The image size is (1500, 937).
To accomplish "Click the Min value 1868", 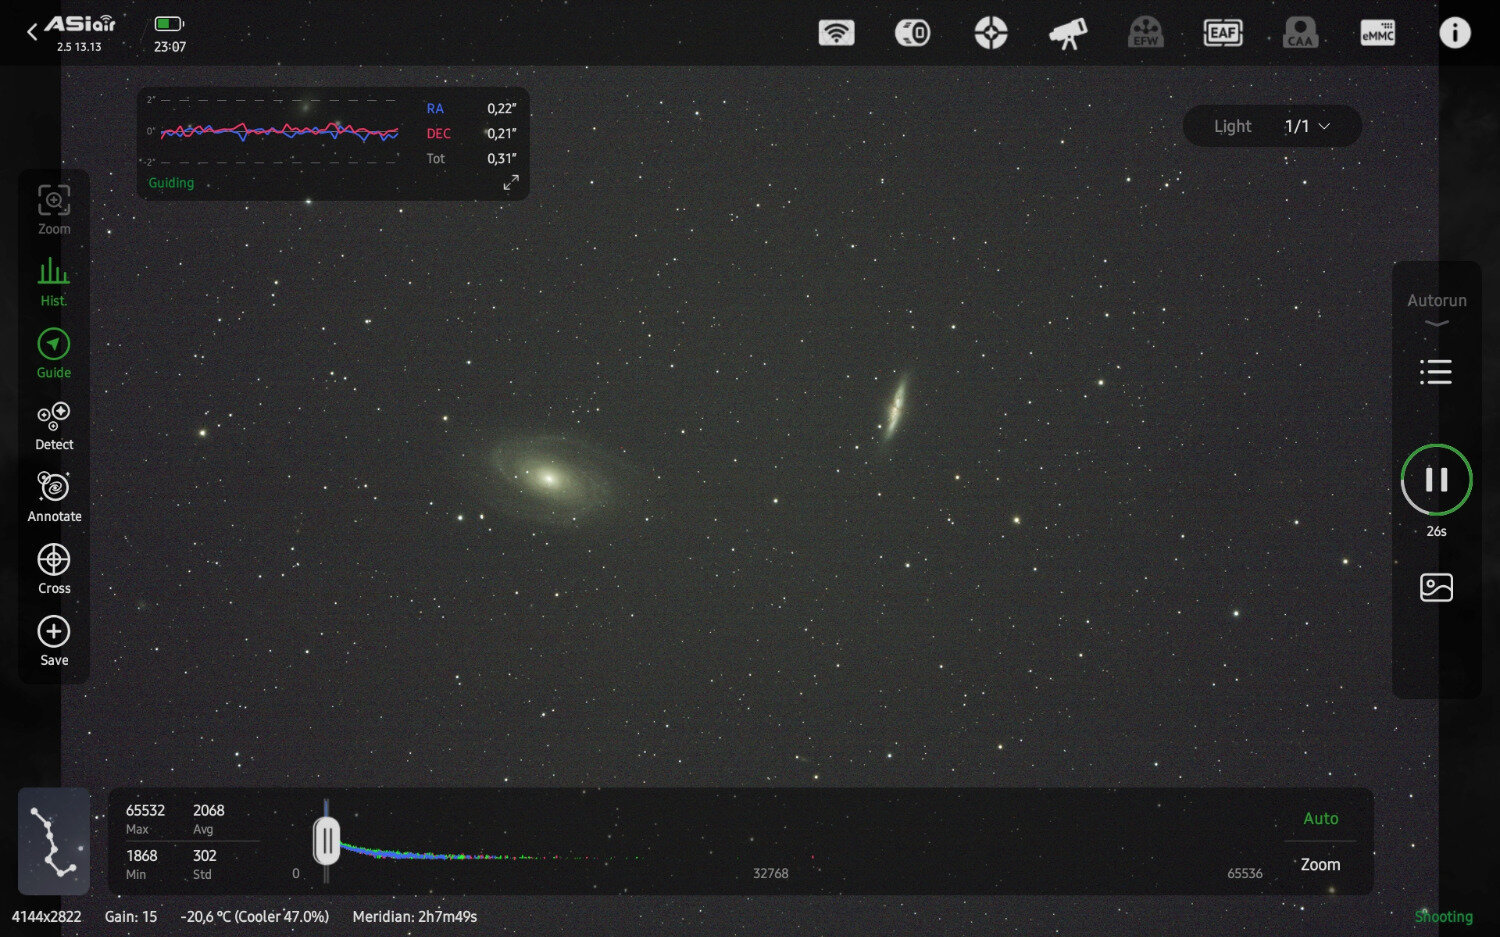I will 141,855.
